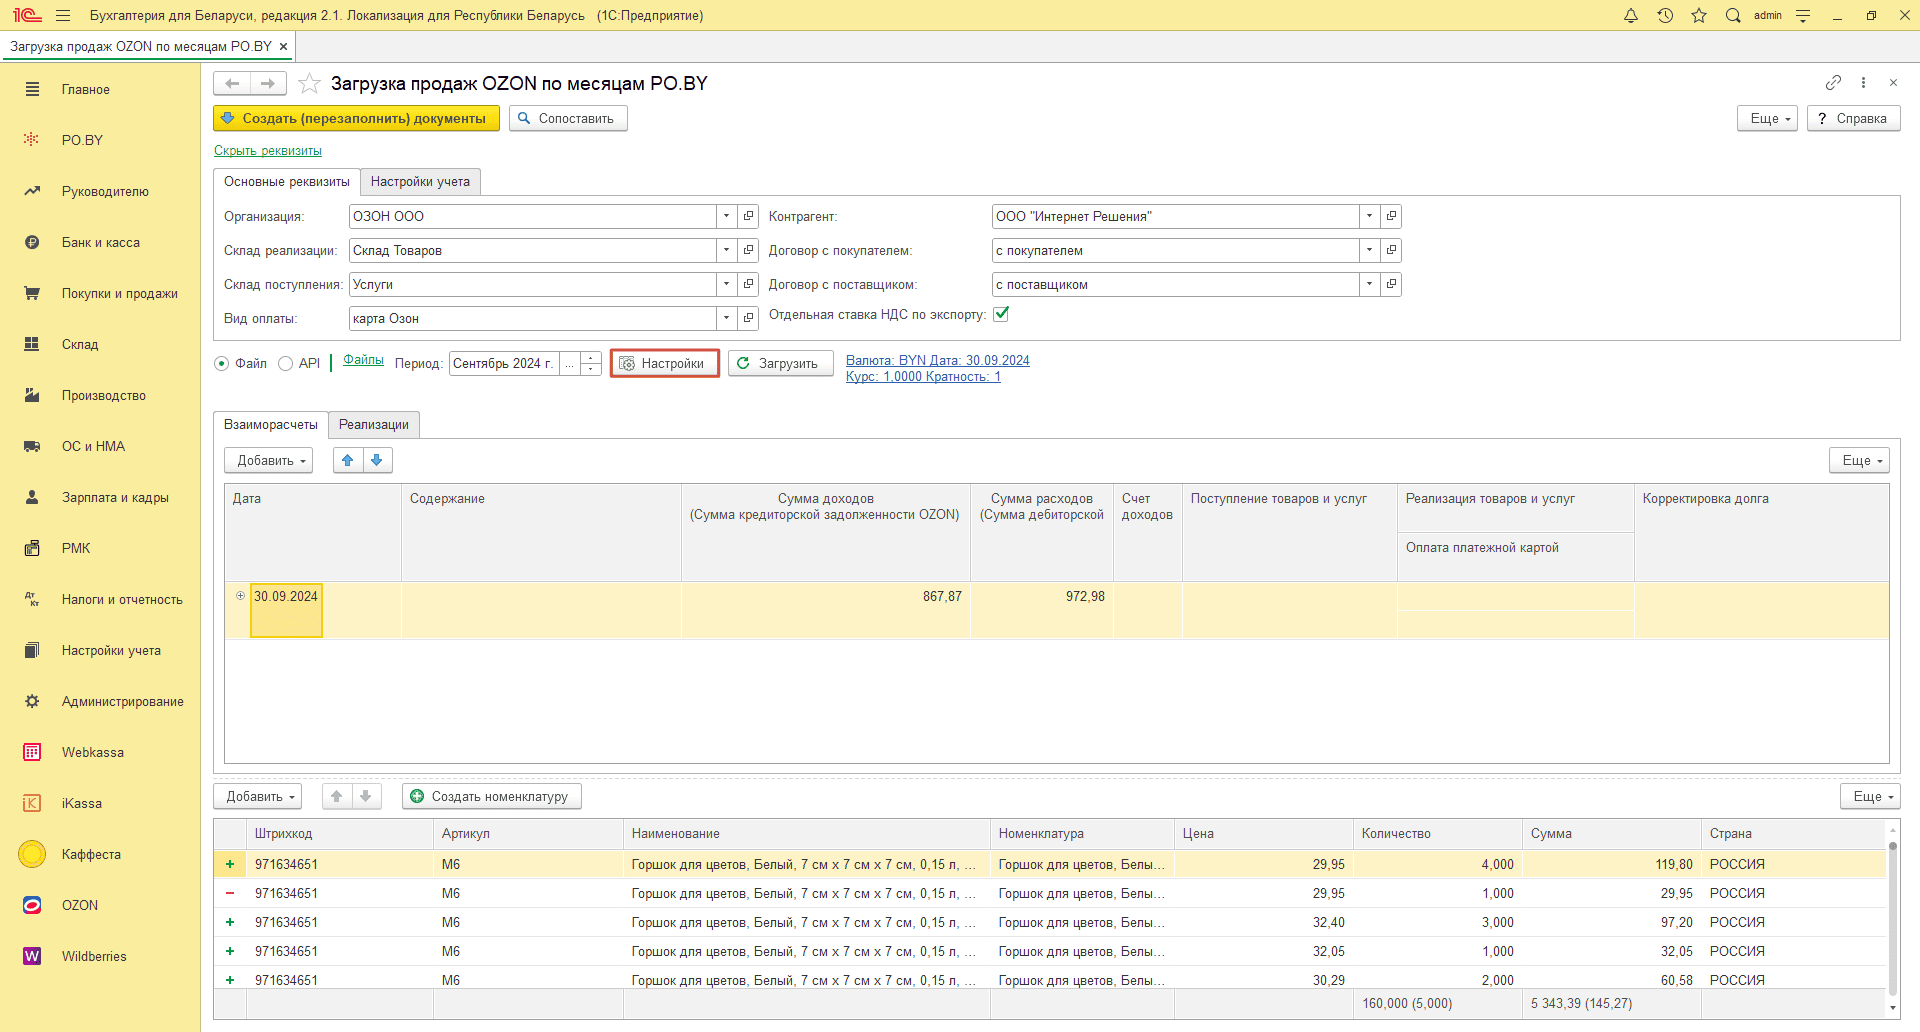
Task: Open the Зарплата и кадры person icon
Action: (32, 497)
